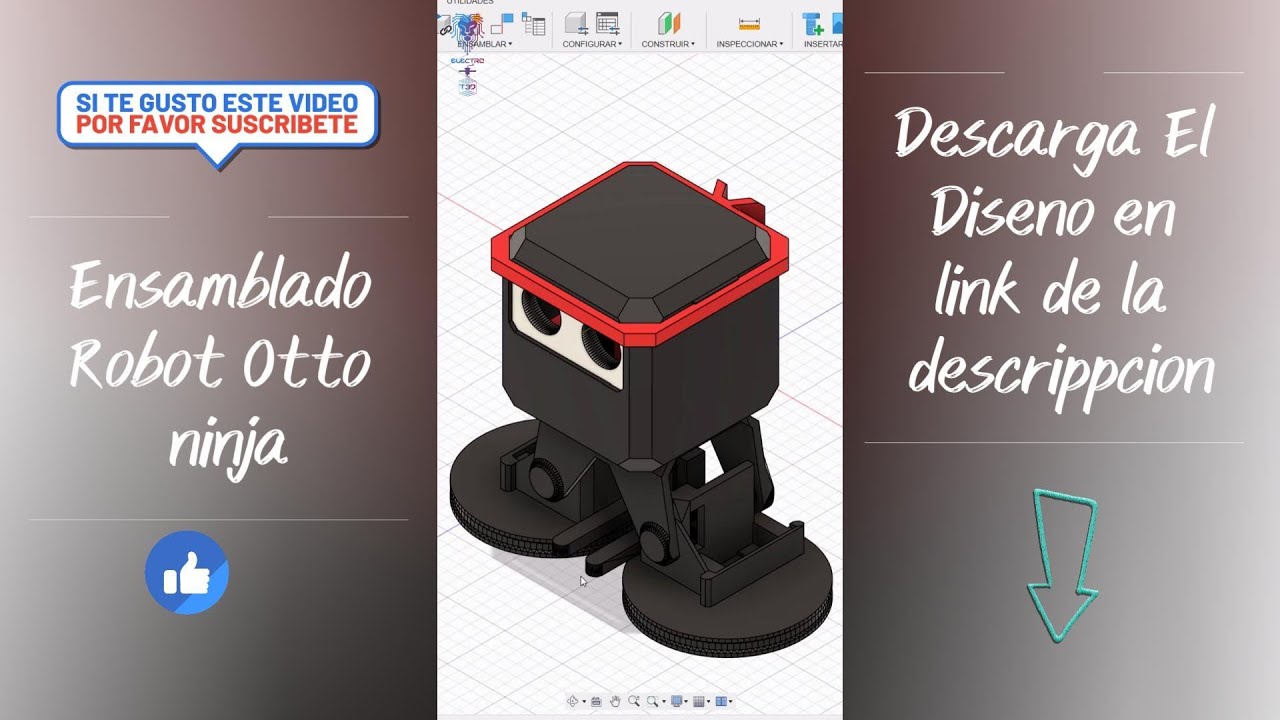Click the as-built joint icon with blue square
The image size is (1280, 720).
(502, 23)
